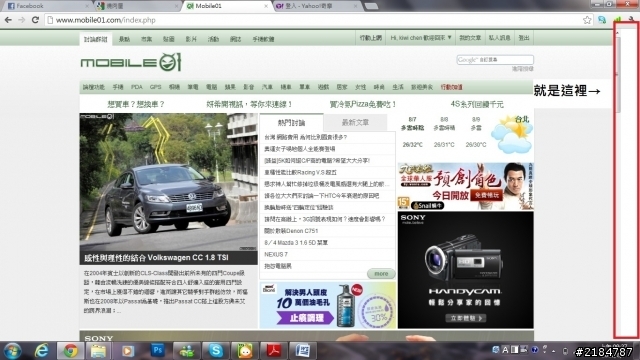Open the HTC discussion thread
640x360 pixels.
pyautogui.click(x=322, y=196)
